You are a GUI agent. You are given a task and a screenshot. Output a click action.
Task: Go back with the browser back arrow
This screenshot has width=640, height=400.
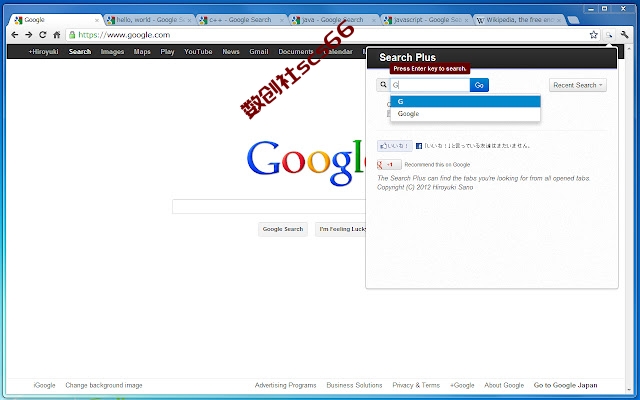pos(15,35)
